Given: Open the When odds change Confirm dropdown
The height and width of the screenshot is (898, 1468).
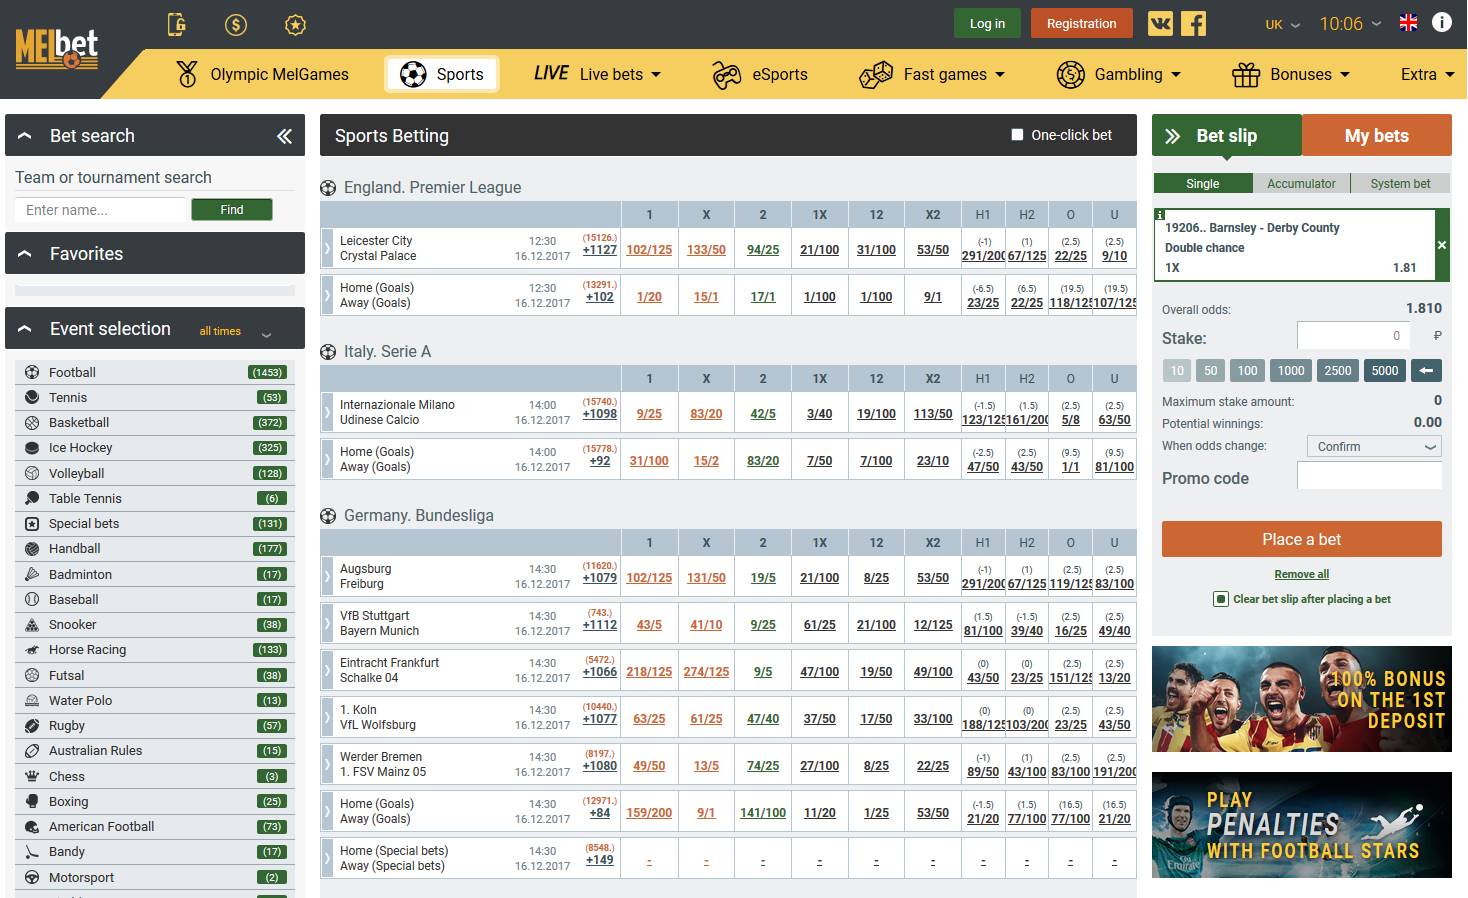Looking at the screenshot, I should point(1374,447).
